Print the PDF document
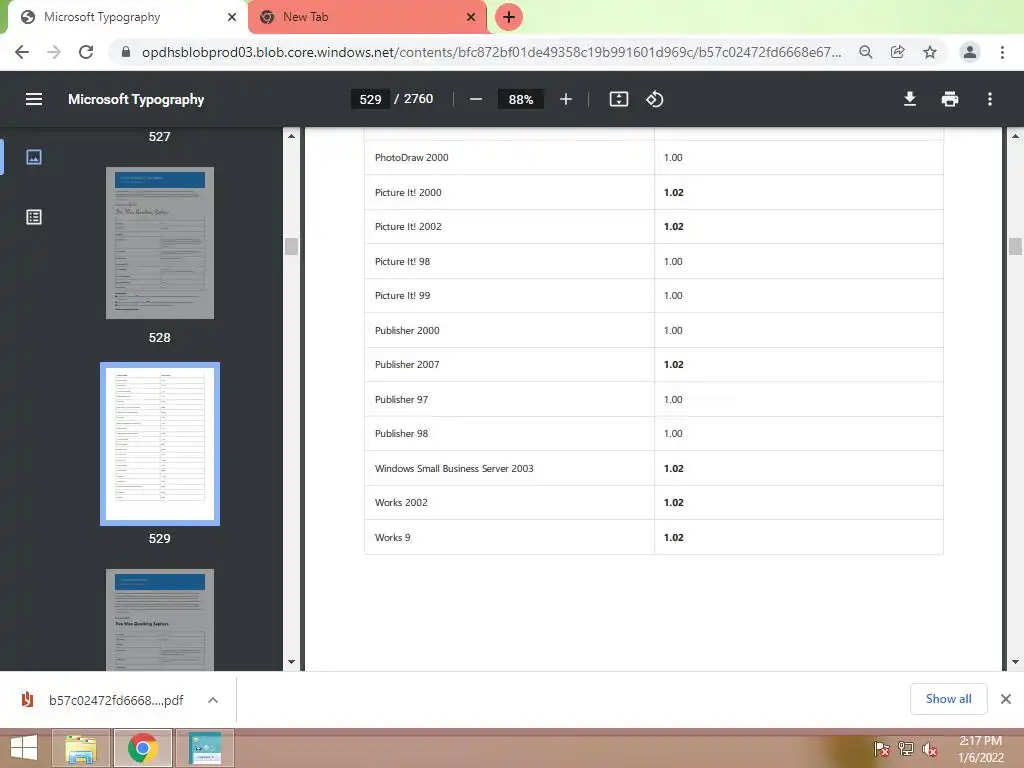The width and height of the screenshot is (1024, 768). coord(950,99)
